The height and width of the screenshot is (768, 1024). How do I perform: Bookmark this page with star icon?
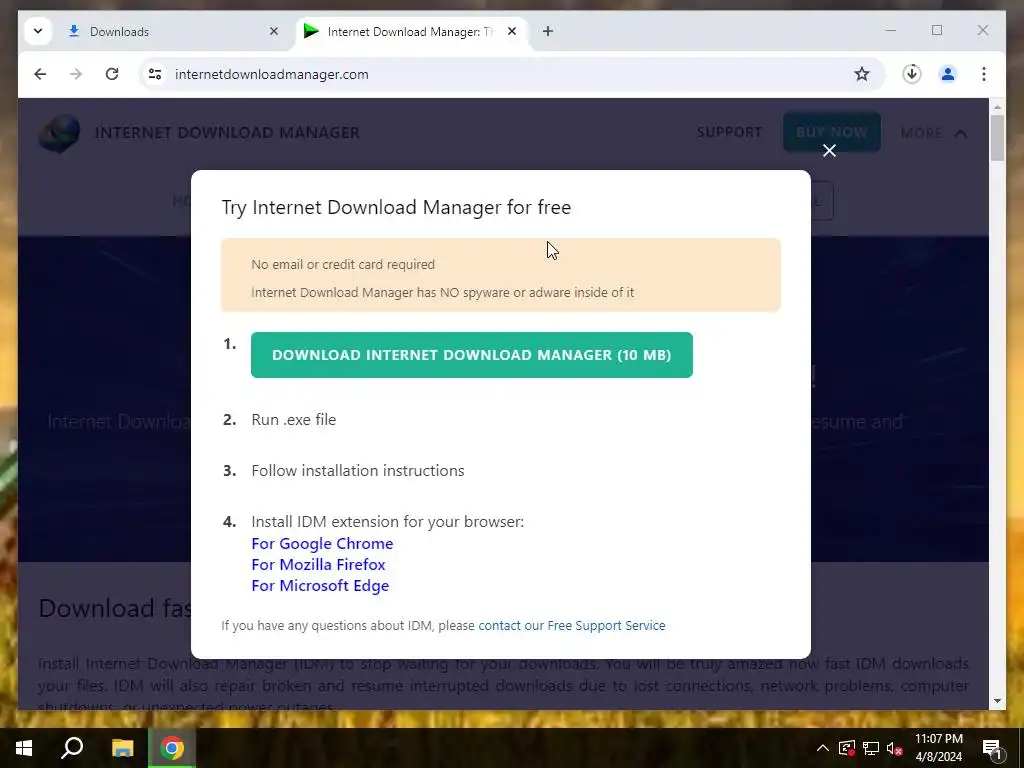click(x=862, y=74)
